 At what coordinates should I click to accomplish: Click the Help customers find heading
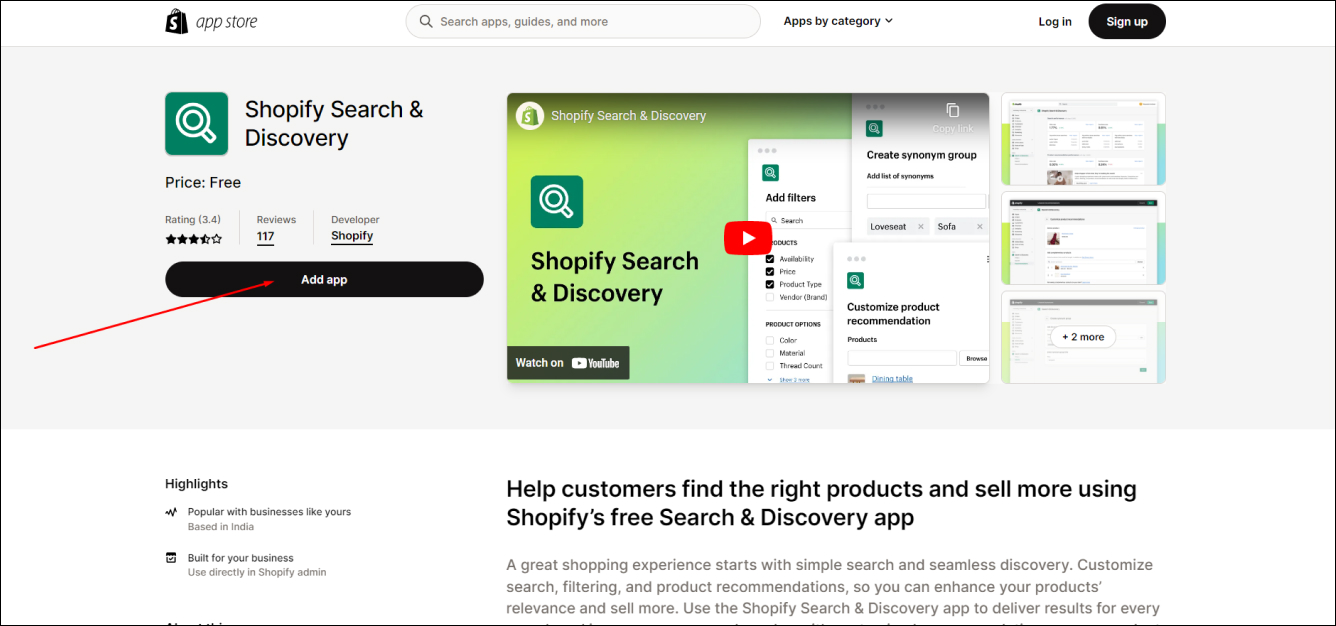pos(821,503)
